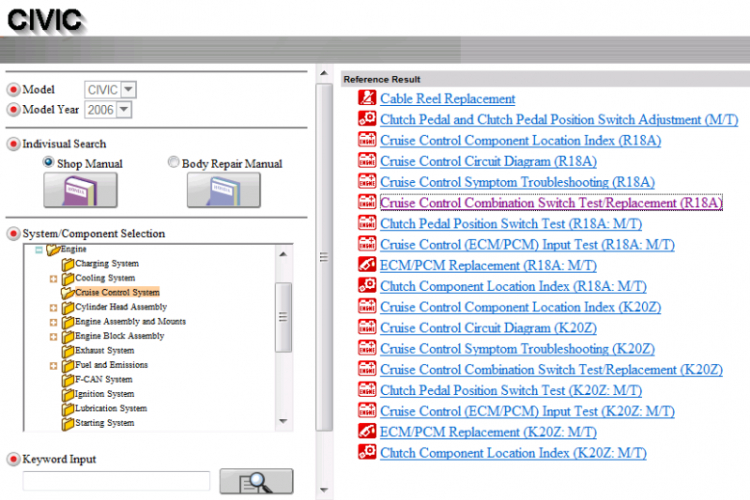Screen dimensions: 750x500
Task: Click icon beside Cruise Control Component Location Index (R18A)
Action: click(367, 139)
